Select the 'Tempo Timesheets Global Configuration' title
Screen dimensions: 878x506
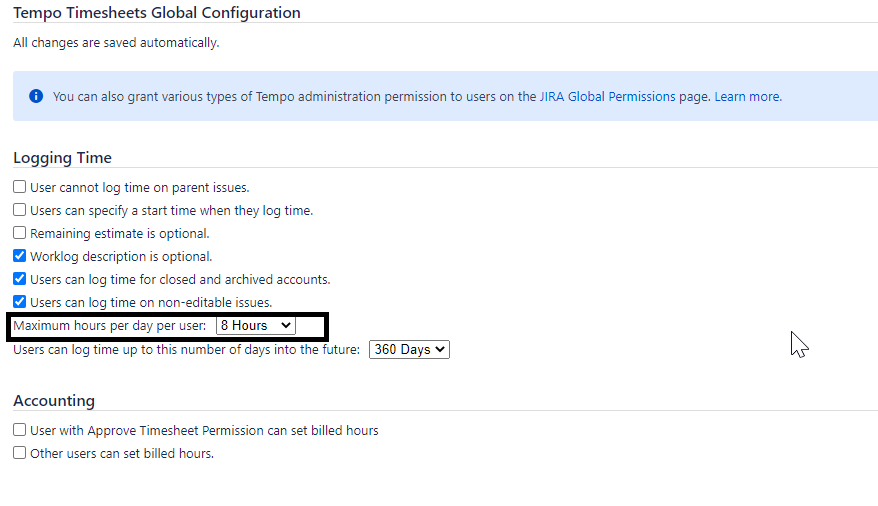coord(156,13)
